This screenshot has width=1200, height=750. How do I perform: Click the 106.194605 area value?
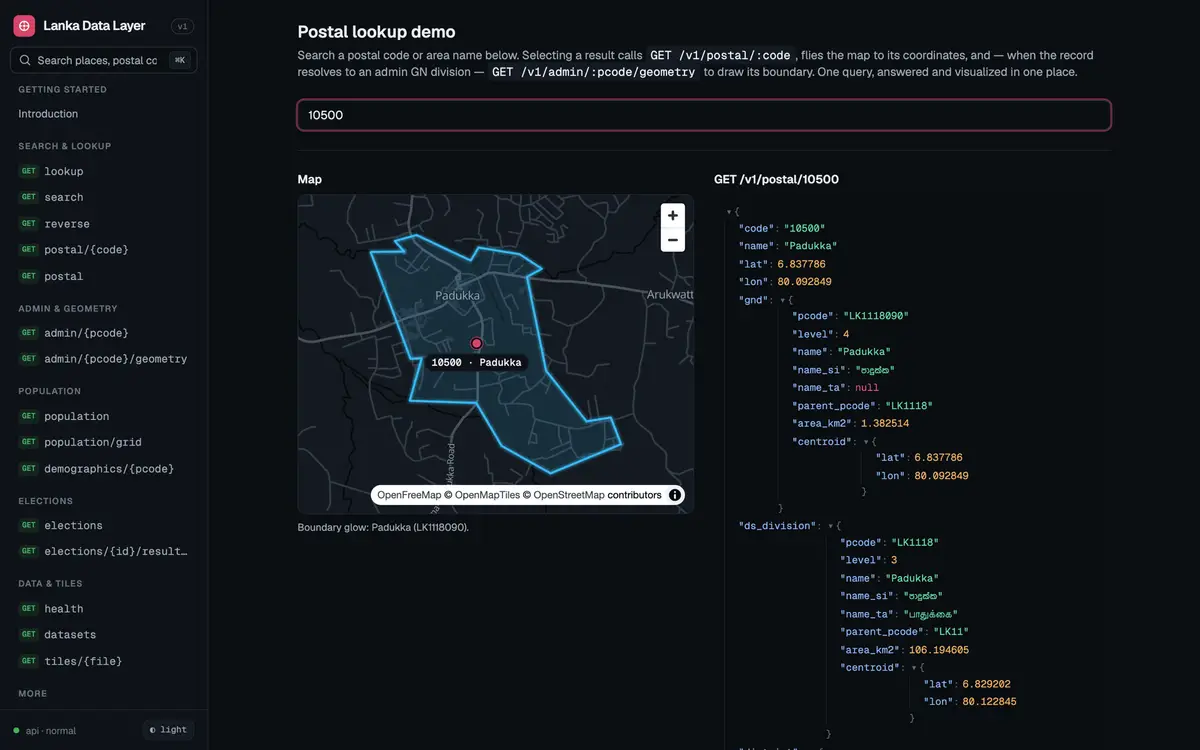pyautogui.click(x=939, y=650)
